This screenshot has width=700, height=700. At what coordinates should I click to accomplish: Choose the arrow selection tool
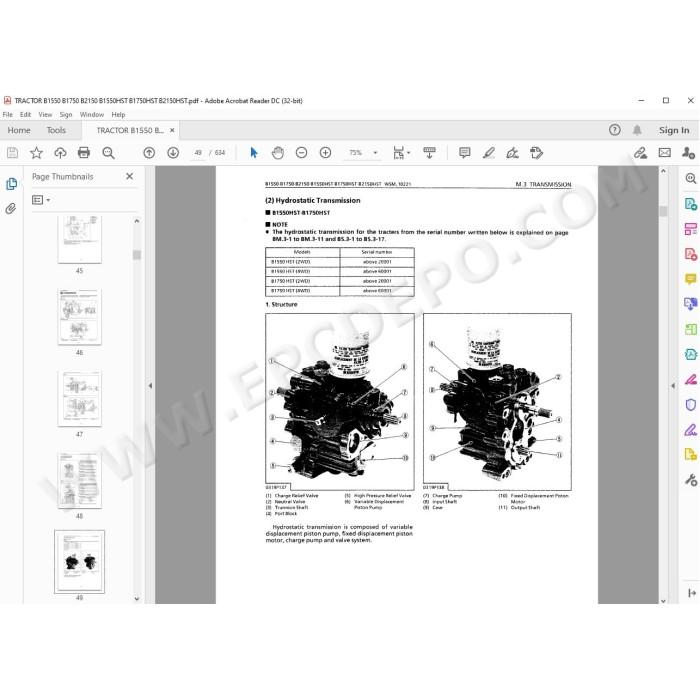(x=254, y=153)
